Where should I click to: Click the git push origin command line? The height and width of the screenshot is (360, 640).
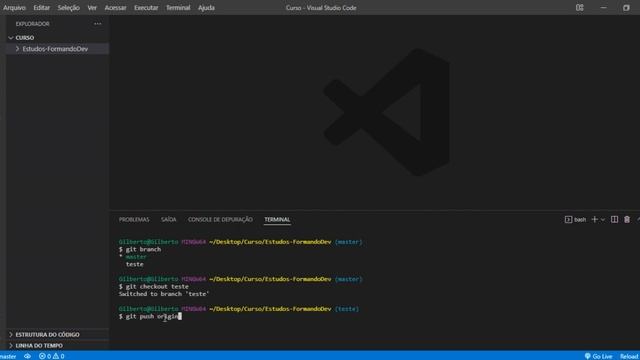(150, 316)
